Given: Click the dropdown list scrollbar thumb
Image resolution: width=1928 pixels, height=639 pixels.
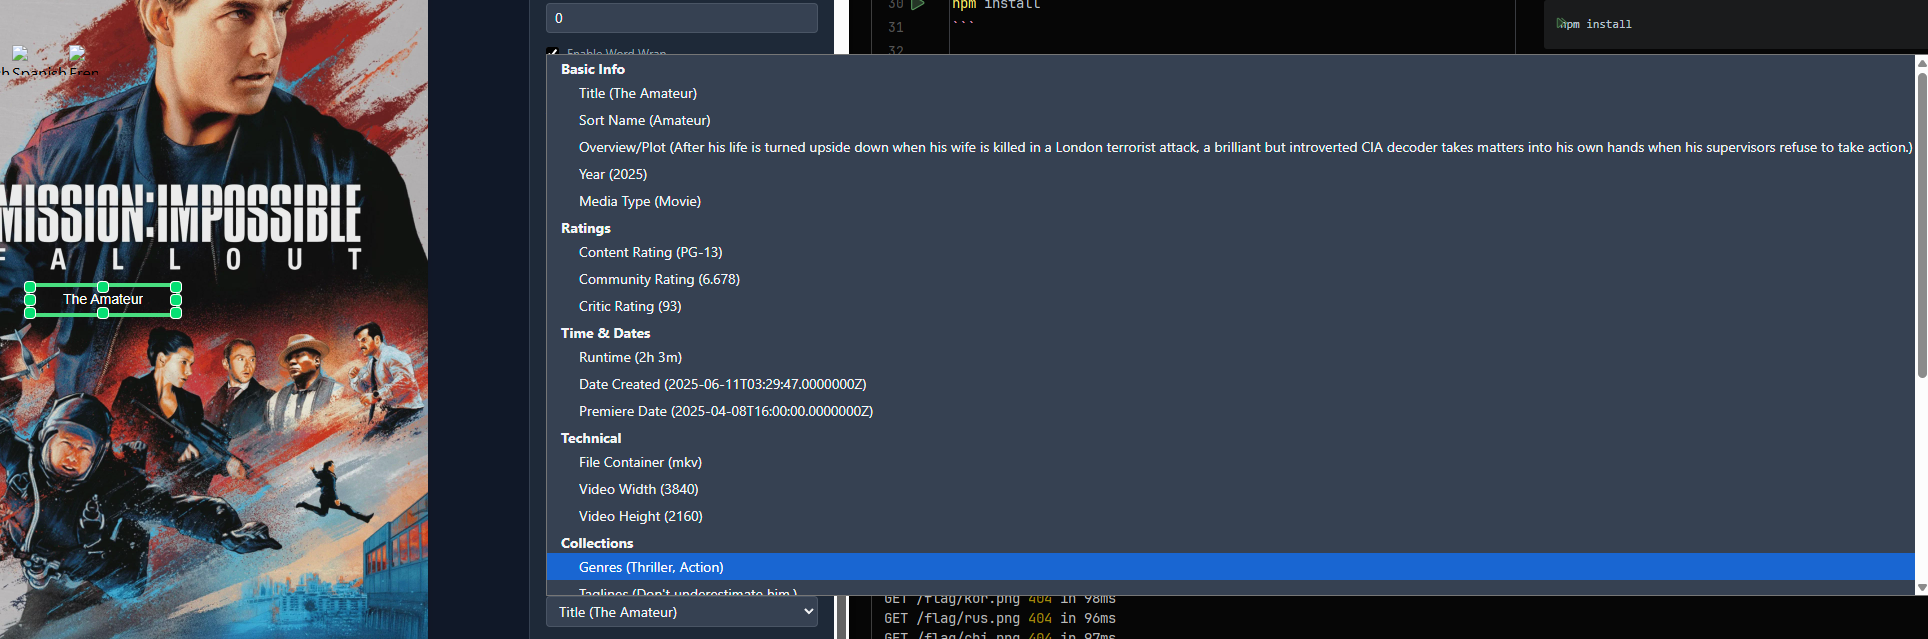Looking at the screenshot, I should 1921,225.
